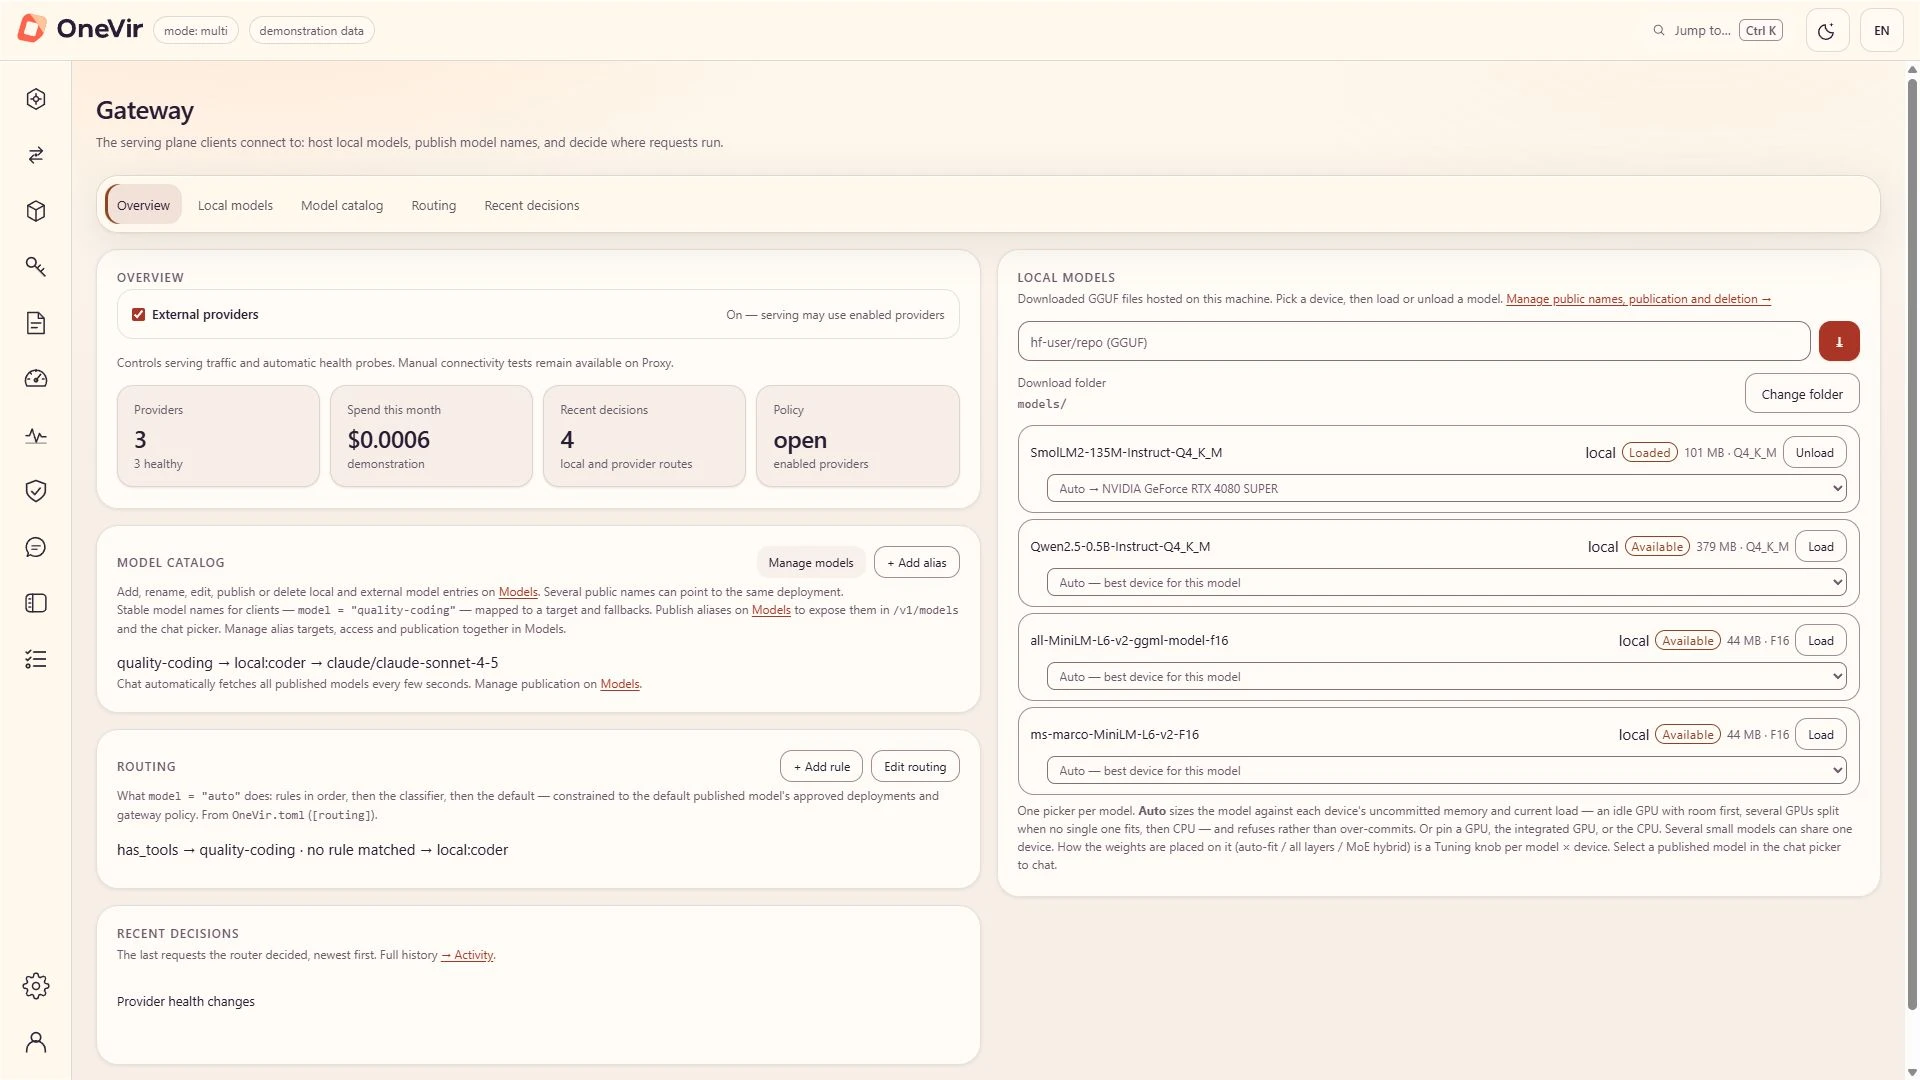Open the swap arrows proxy sidebar icon
Viewport: 1920px width, 1080px height.
tap(36, 155)
